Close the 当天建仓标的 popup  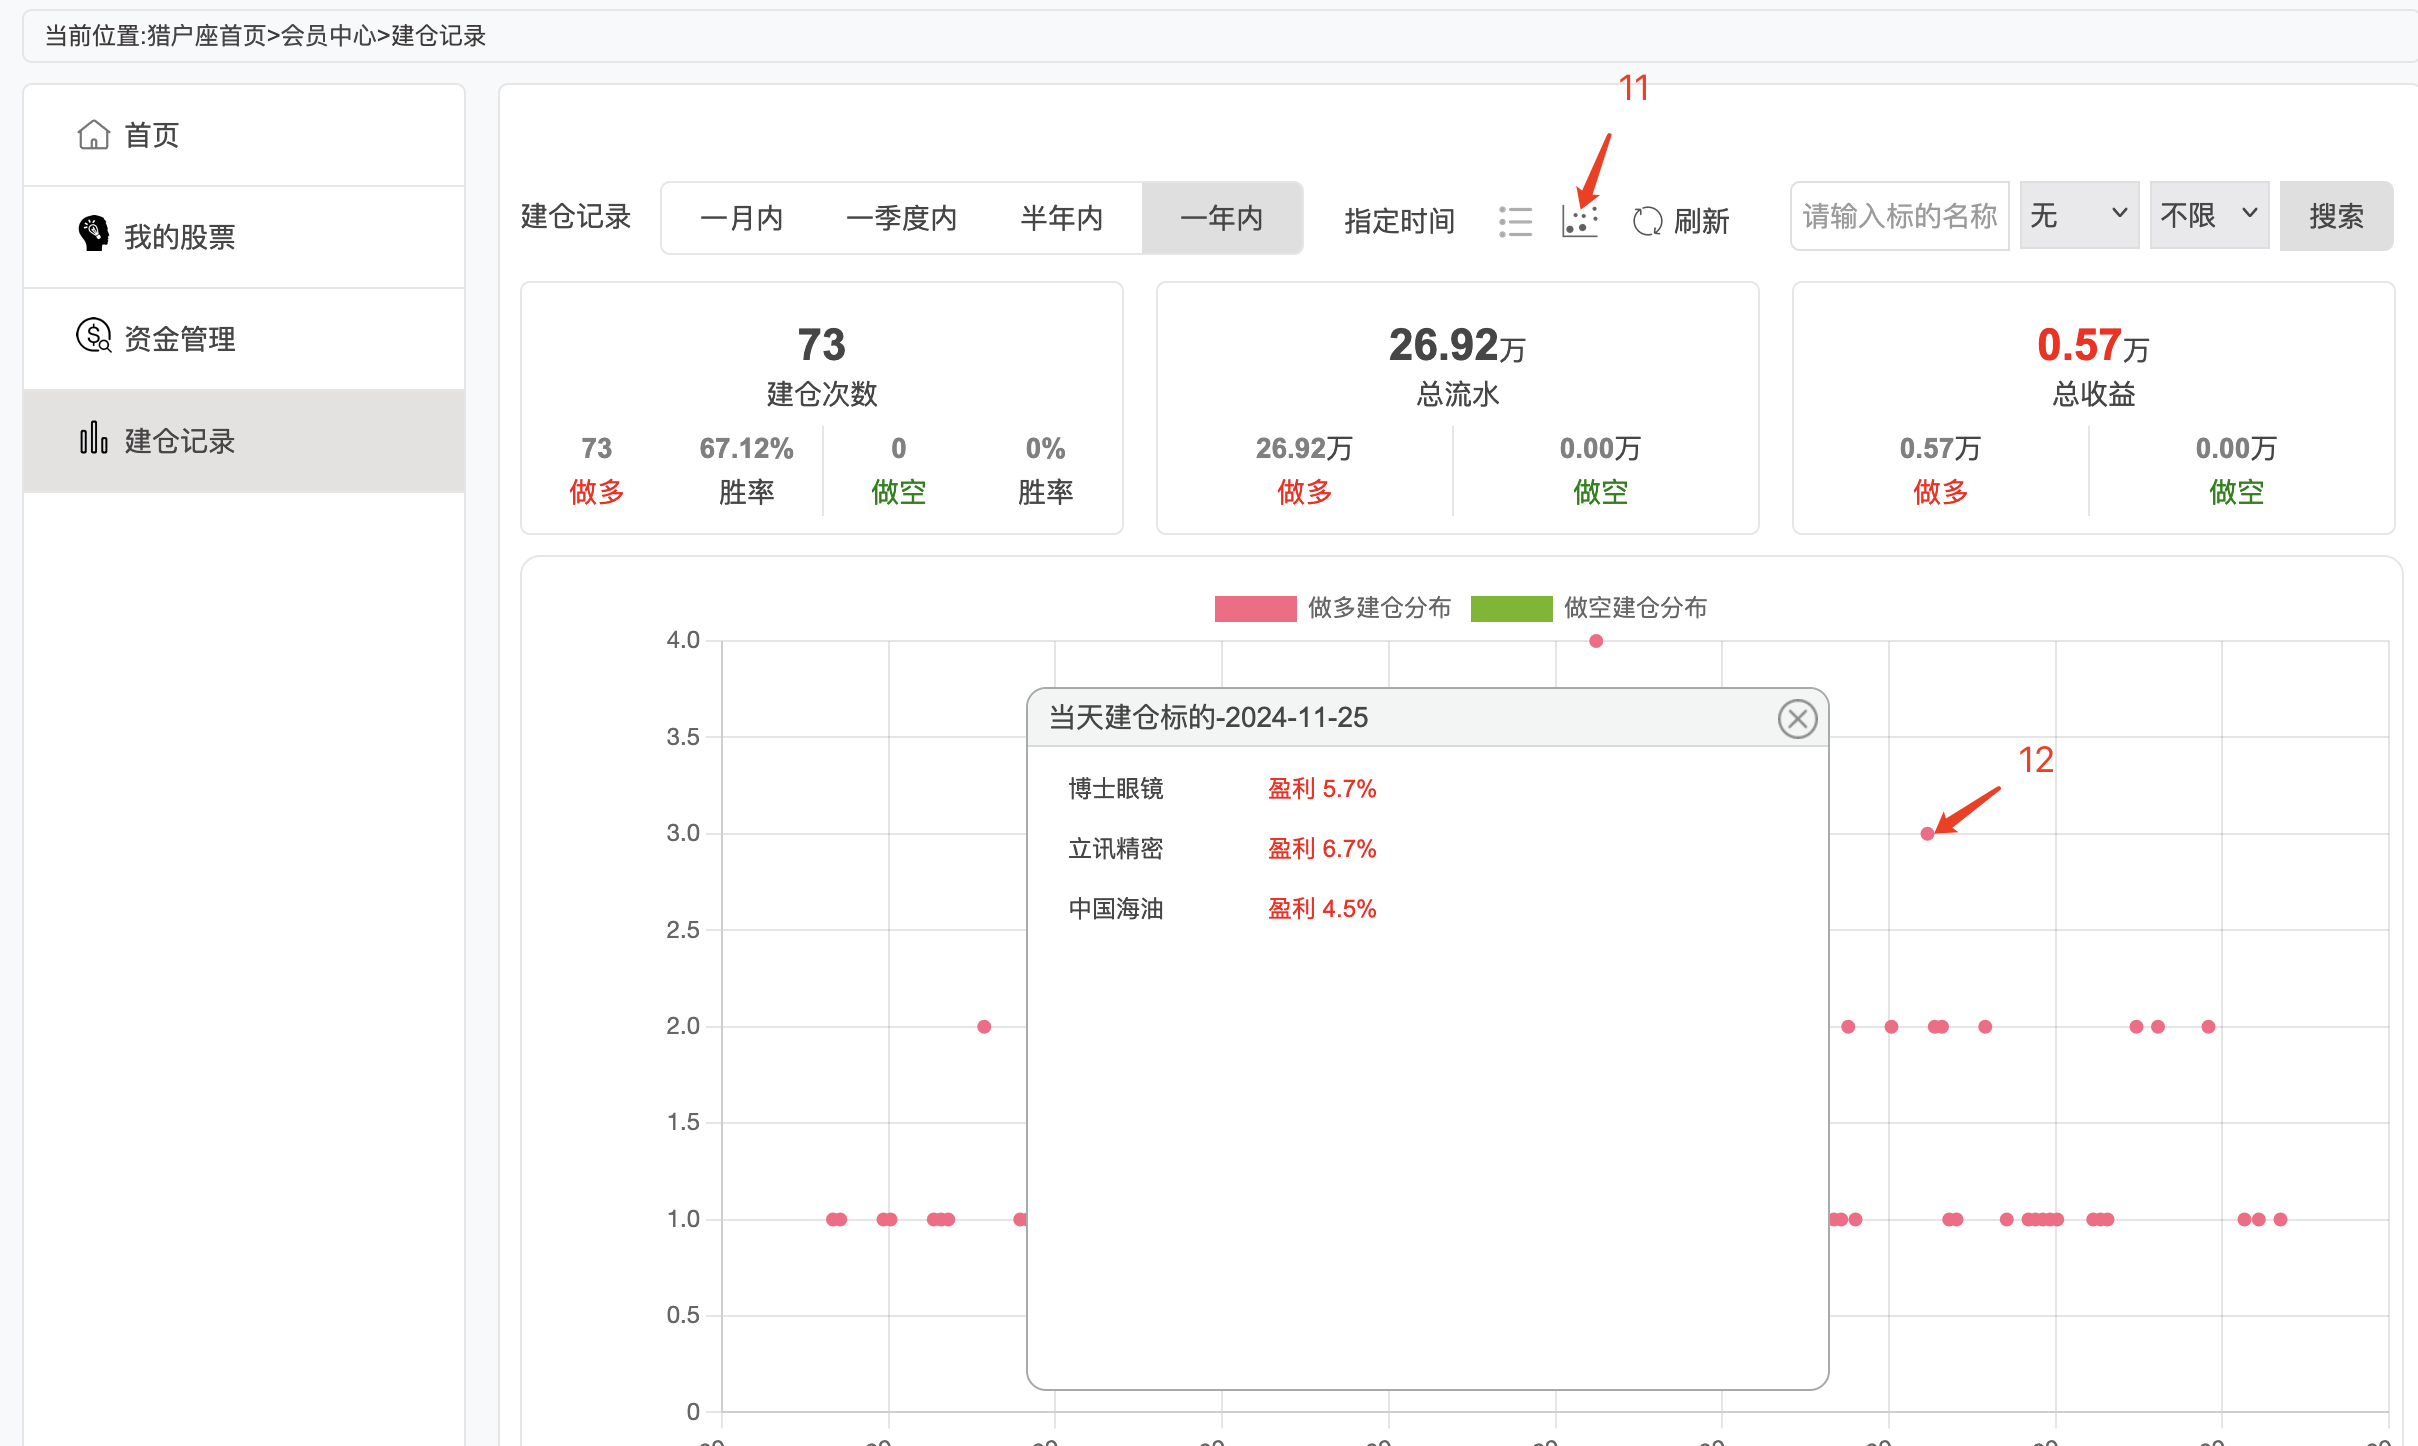[1797, 718]
